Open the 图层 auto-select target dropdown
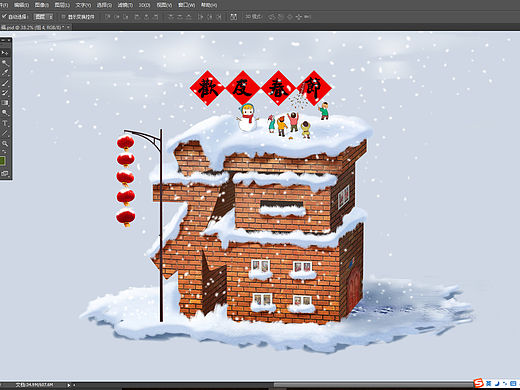The width and height of the screenshot is (520, 390). click(44, 16)
